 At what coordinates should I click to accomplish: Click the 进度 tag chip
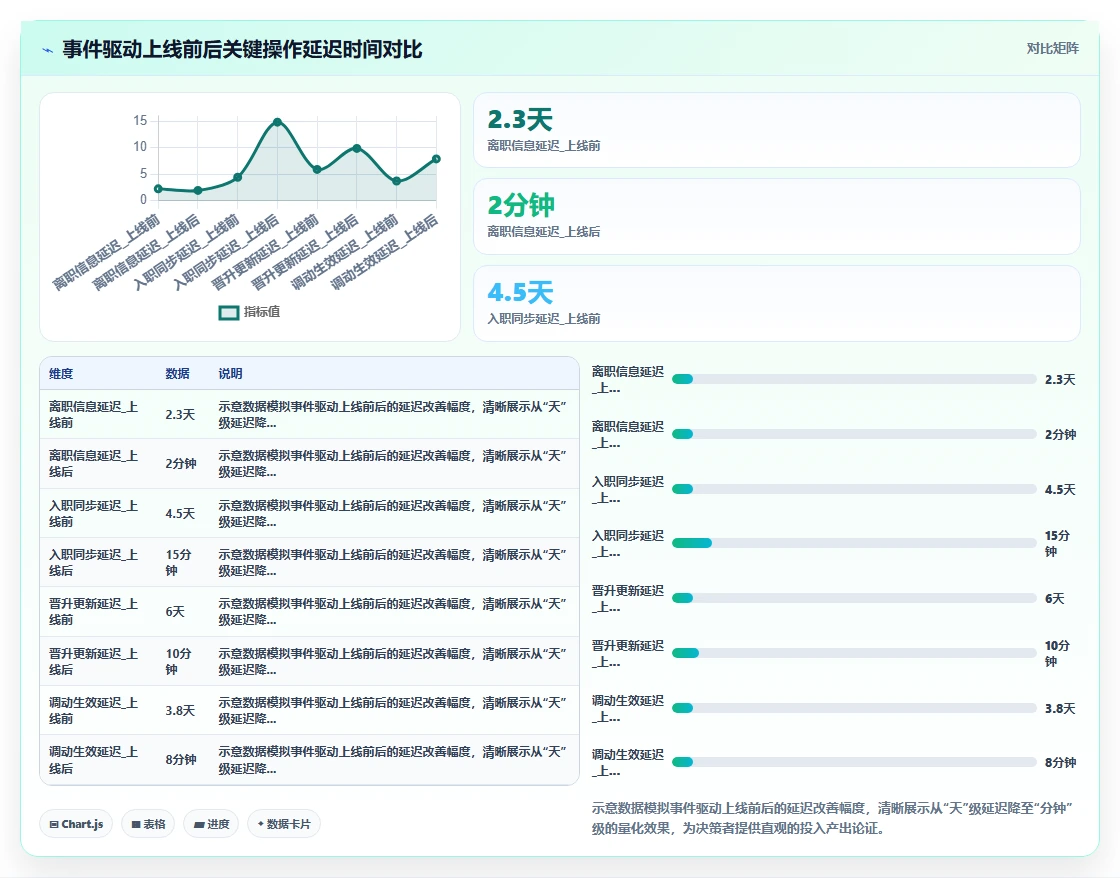211,824
